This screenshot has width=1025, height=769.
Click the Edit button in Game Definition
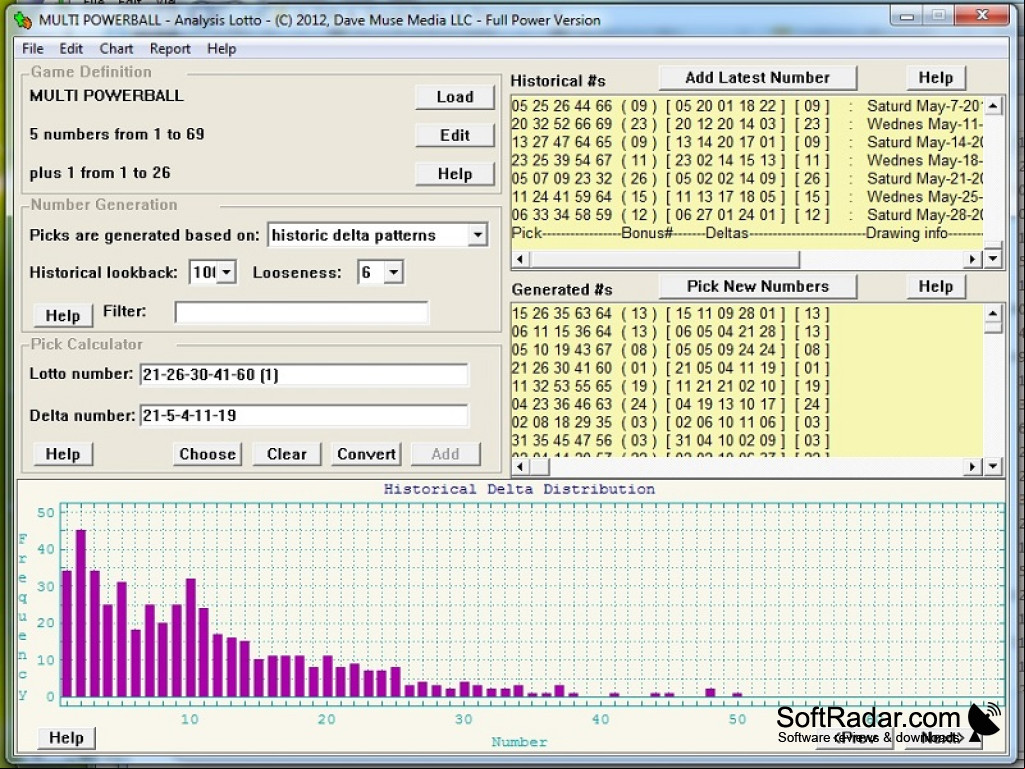tap(455, 135)
